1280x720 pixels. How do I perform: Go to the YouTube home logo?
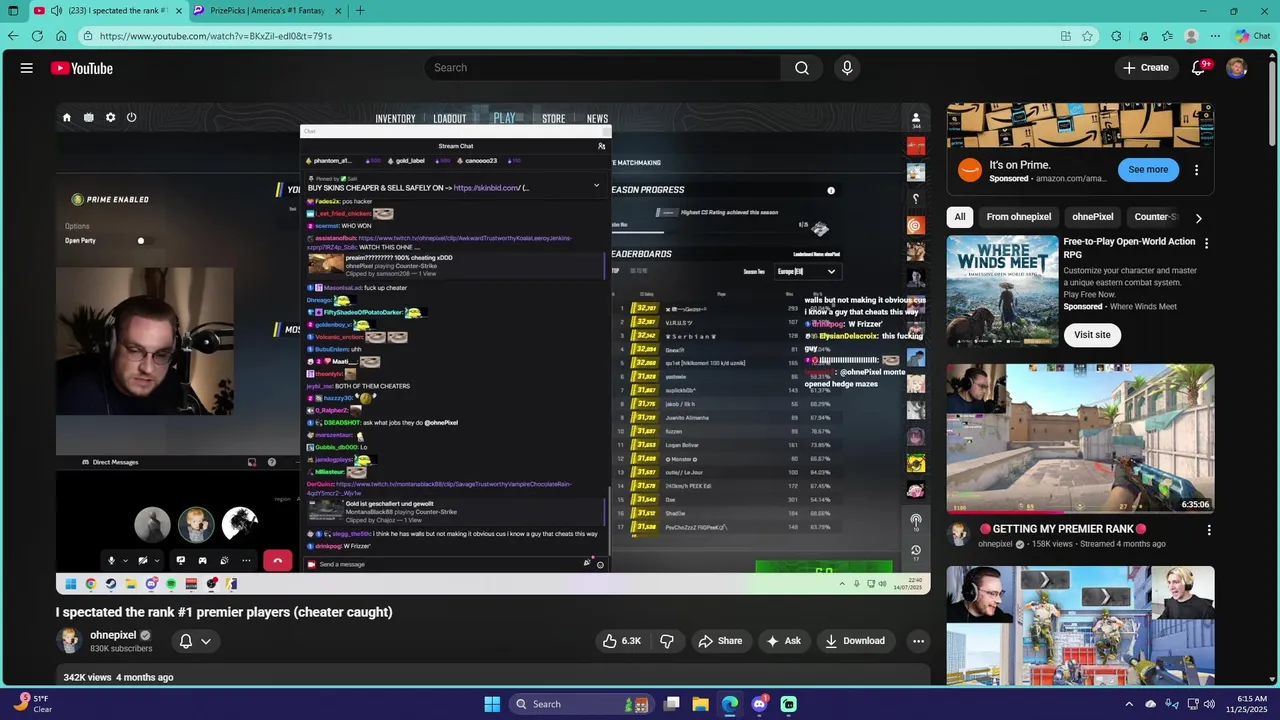tap(82, 68)
